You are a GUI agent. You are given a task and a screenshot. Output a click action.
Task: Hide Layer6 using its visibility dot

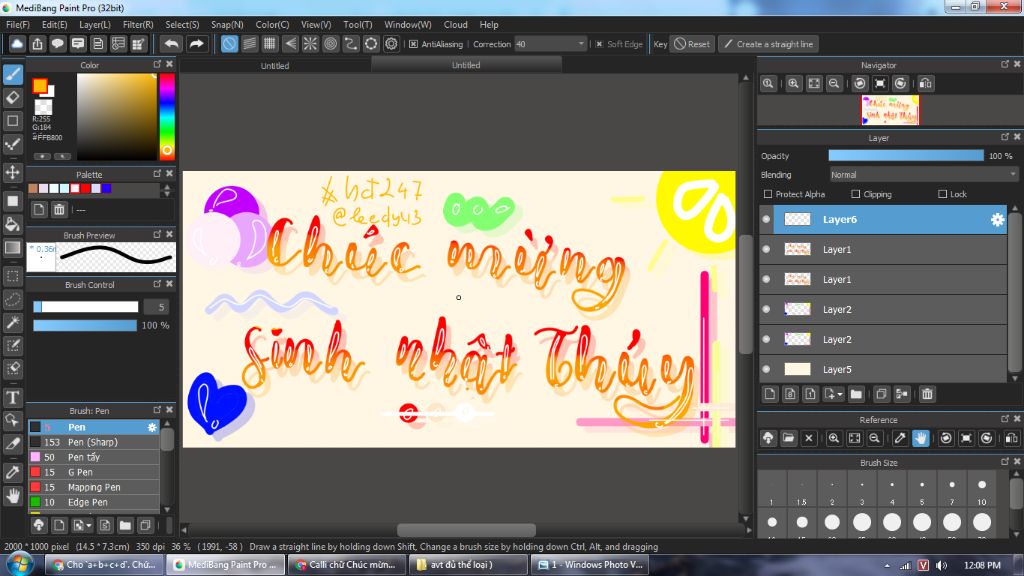[x=767, y=219]
